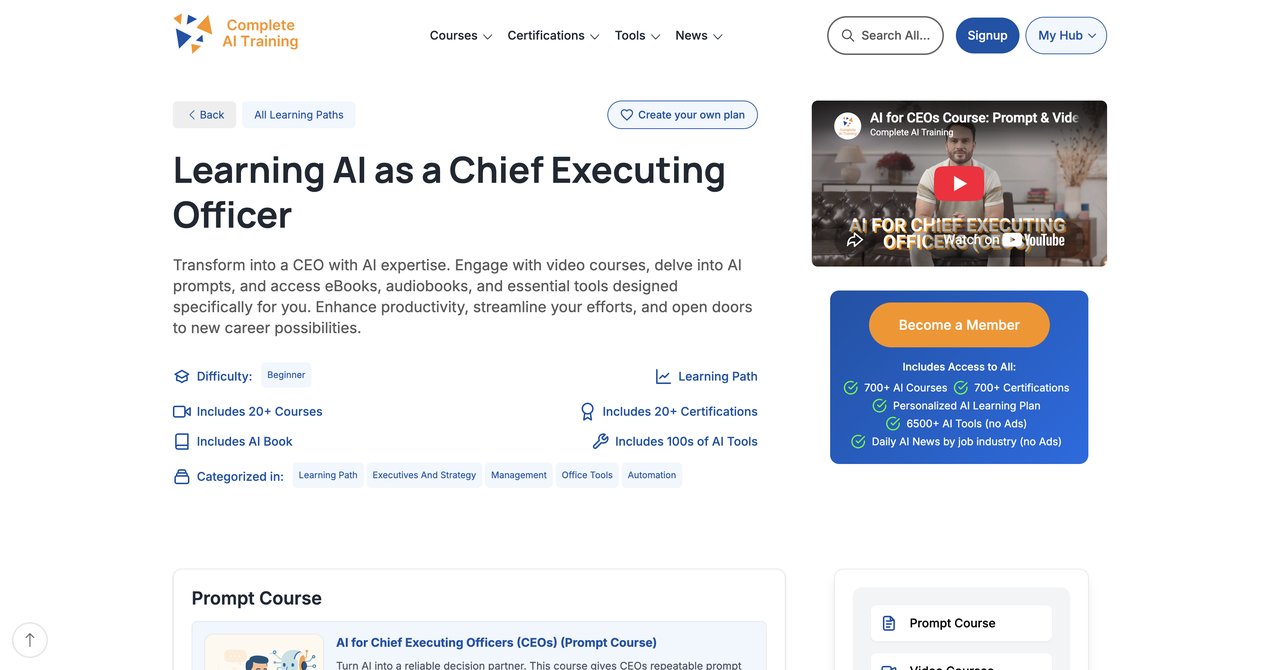Click Includes 100s of AI Tools text
Viewport: 1280px width, 670px height.
coord(686,442)
